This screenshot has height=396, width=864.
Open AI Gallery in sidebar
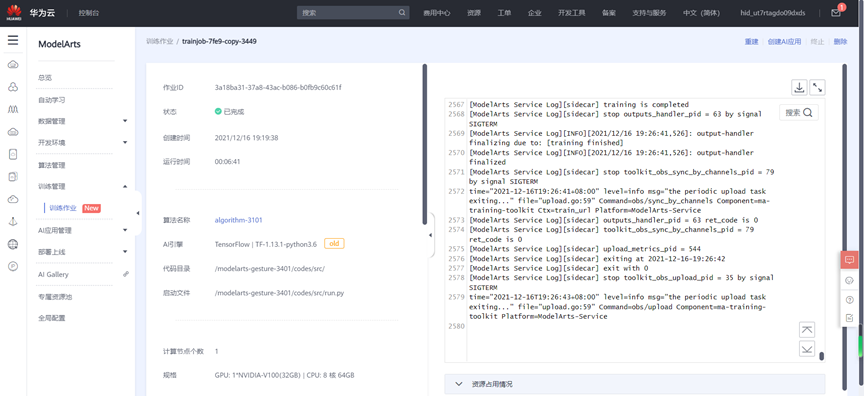[53, 274]
